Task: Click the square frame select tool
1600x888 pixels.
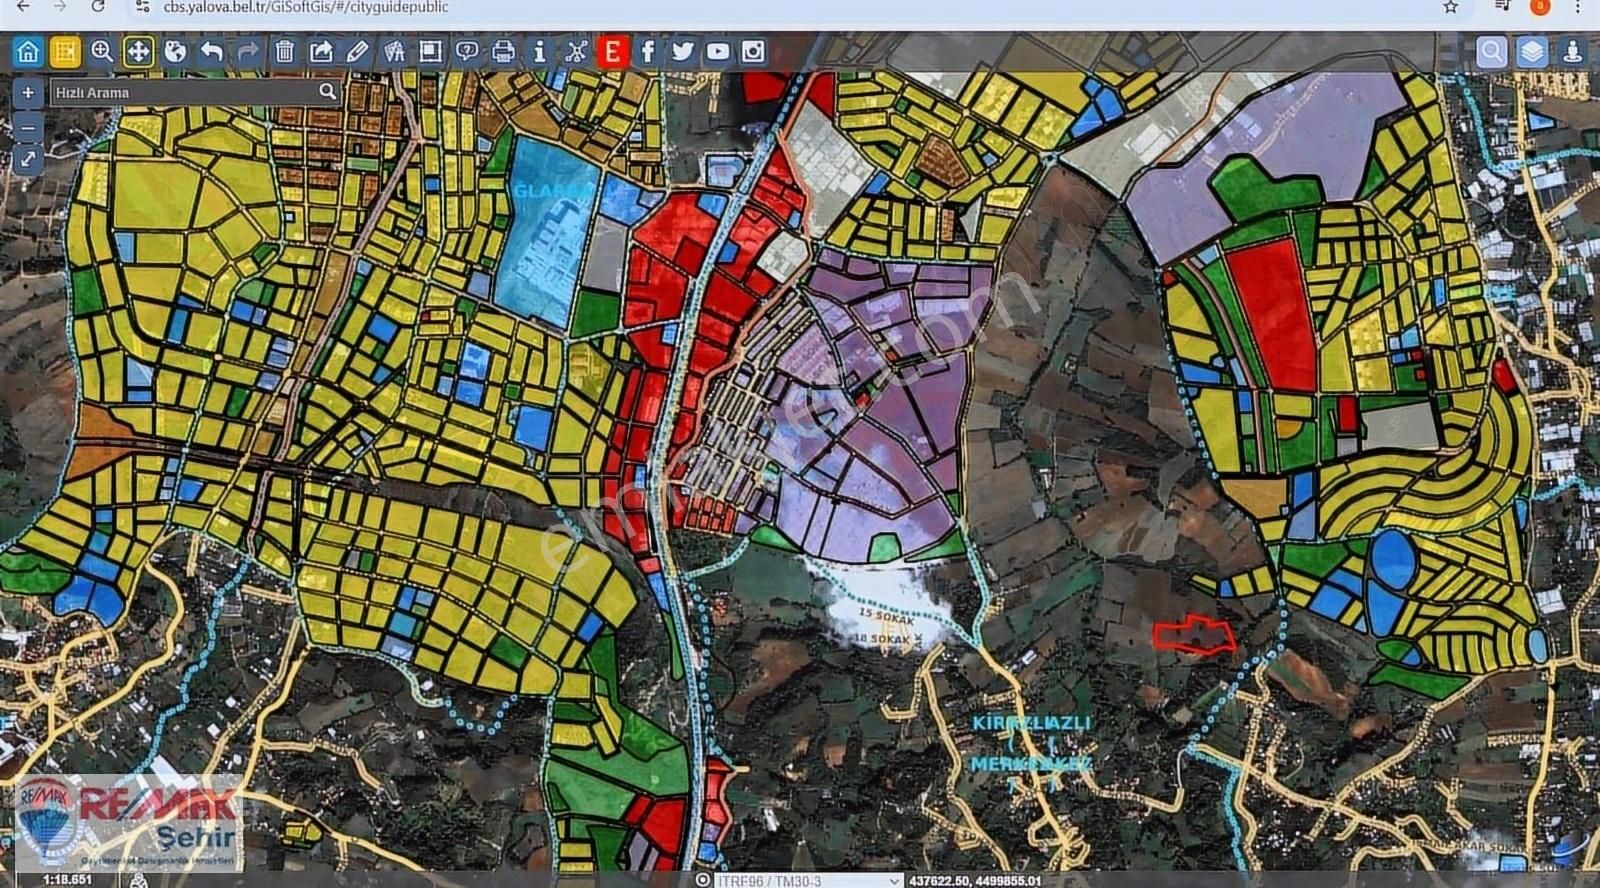Action: 430,52
